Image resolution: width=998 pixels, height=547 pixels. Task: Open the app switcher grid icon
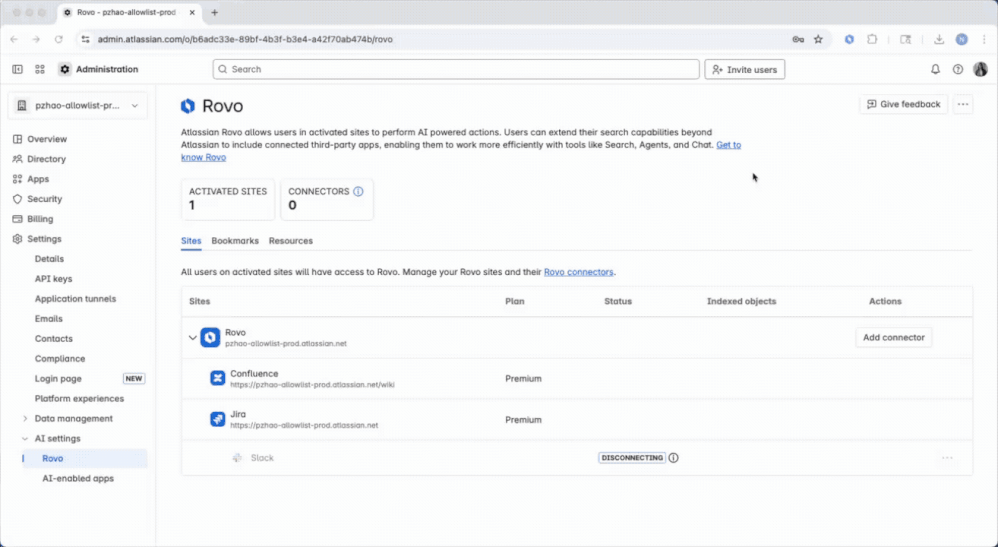40,69
